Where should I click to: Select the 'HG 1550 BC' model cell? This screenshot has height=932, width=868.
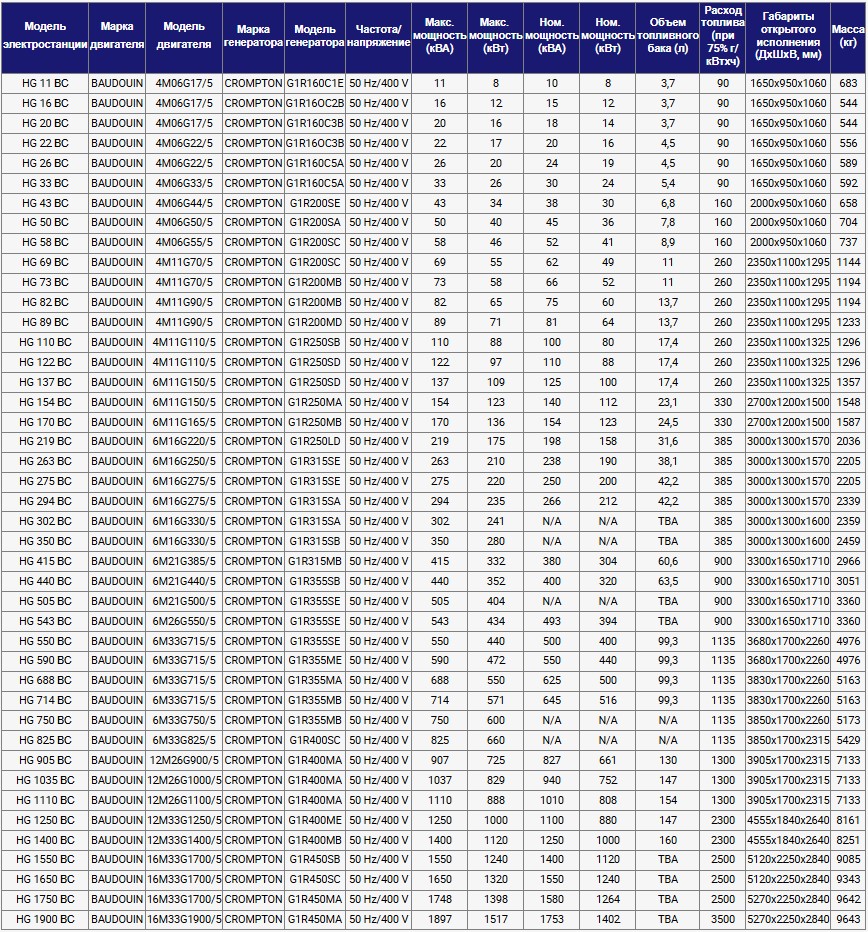[x=45, y=859]
